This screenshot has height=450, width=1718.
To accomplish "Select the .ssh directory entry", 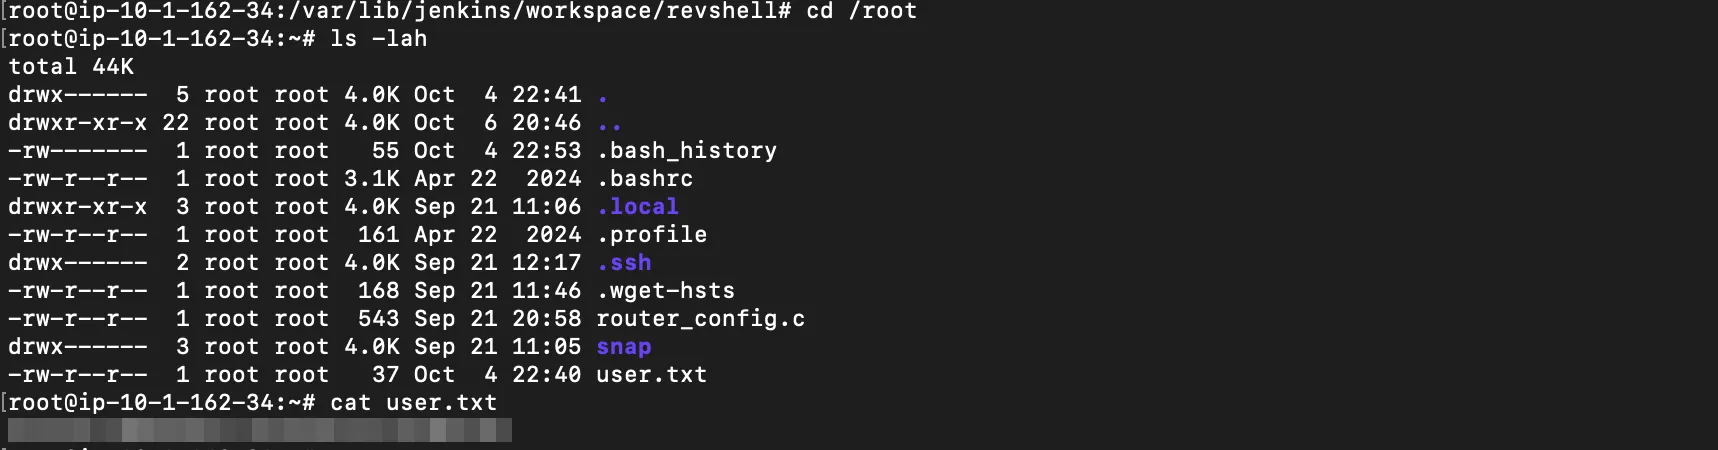I will (x=624, y=263).
